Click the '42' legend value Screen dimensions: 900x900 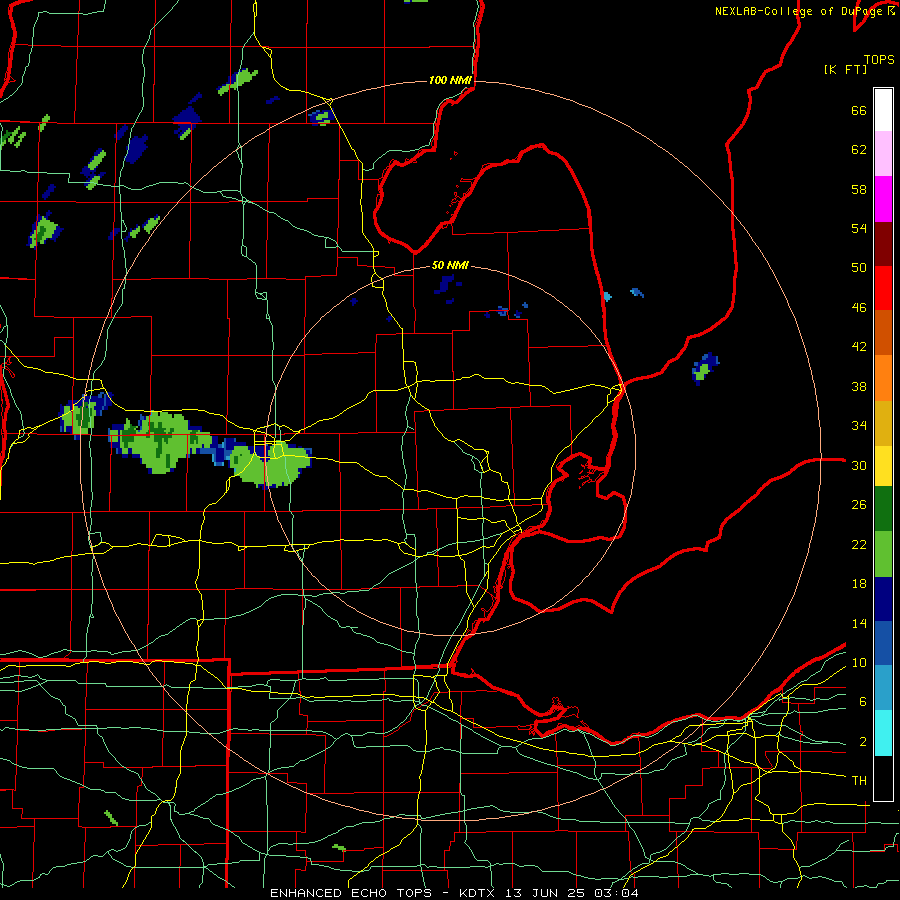[x=859, y=347]
